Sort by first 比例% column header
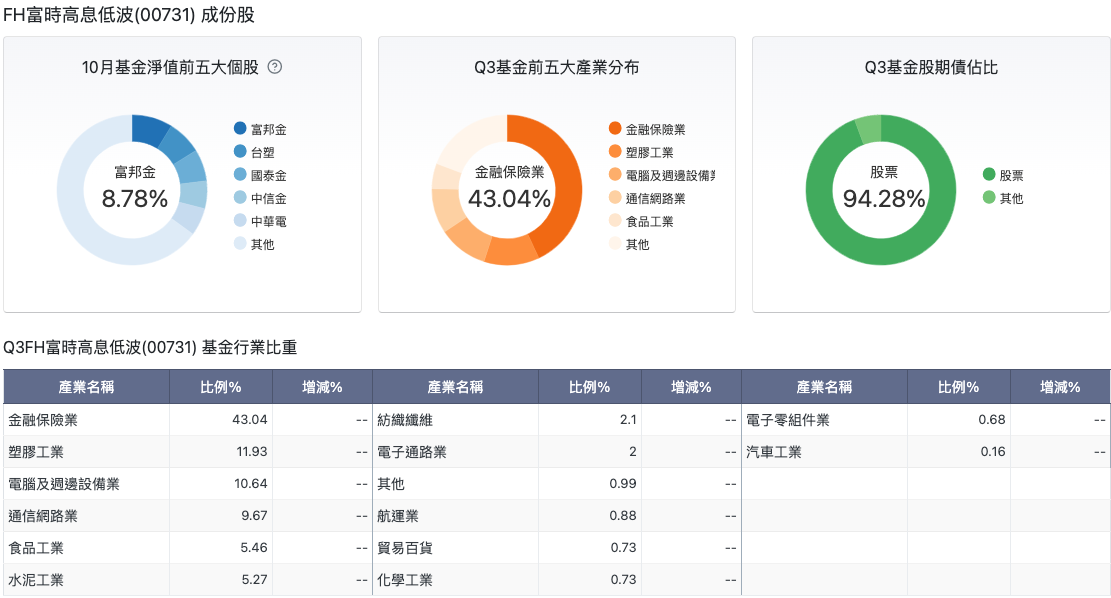 click(x=221, y=387)
